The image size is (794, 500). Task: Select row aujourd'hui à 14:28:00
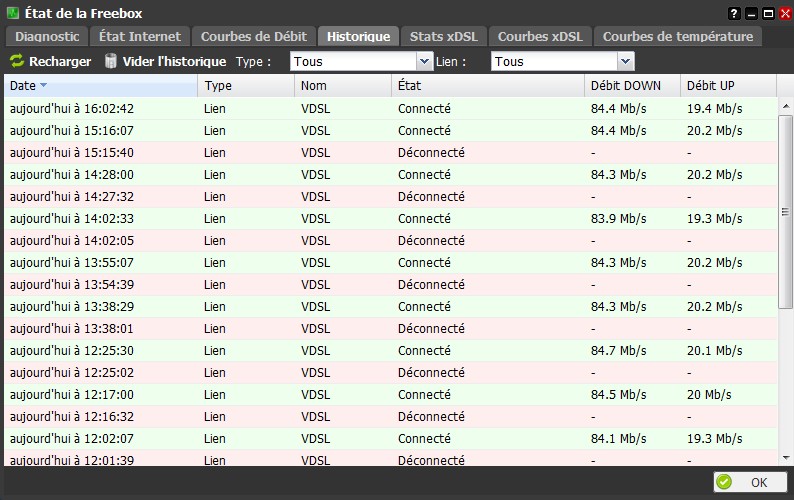tap(390, 175)
